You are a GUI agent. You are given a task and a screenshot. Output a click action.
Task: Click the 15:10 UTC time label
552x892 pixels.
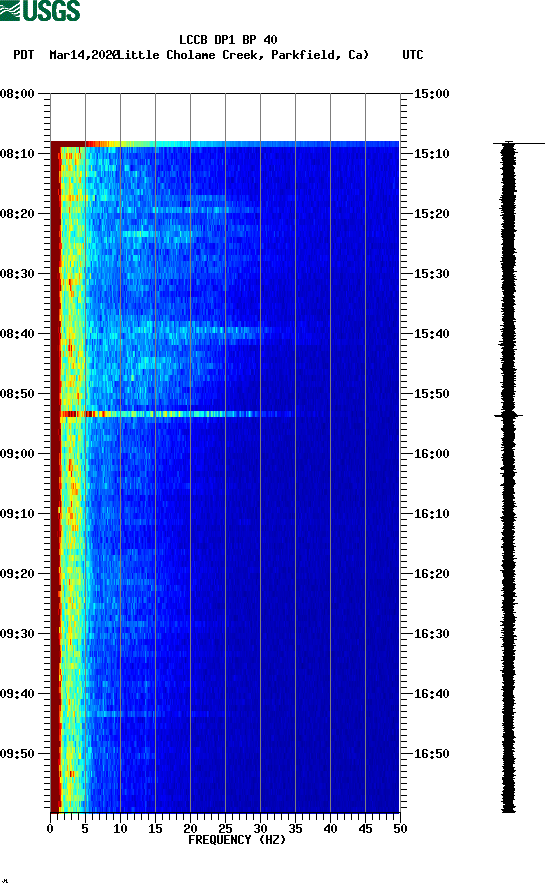tap(431, 154)
